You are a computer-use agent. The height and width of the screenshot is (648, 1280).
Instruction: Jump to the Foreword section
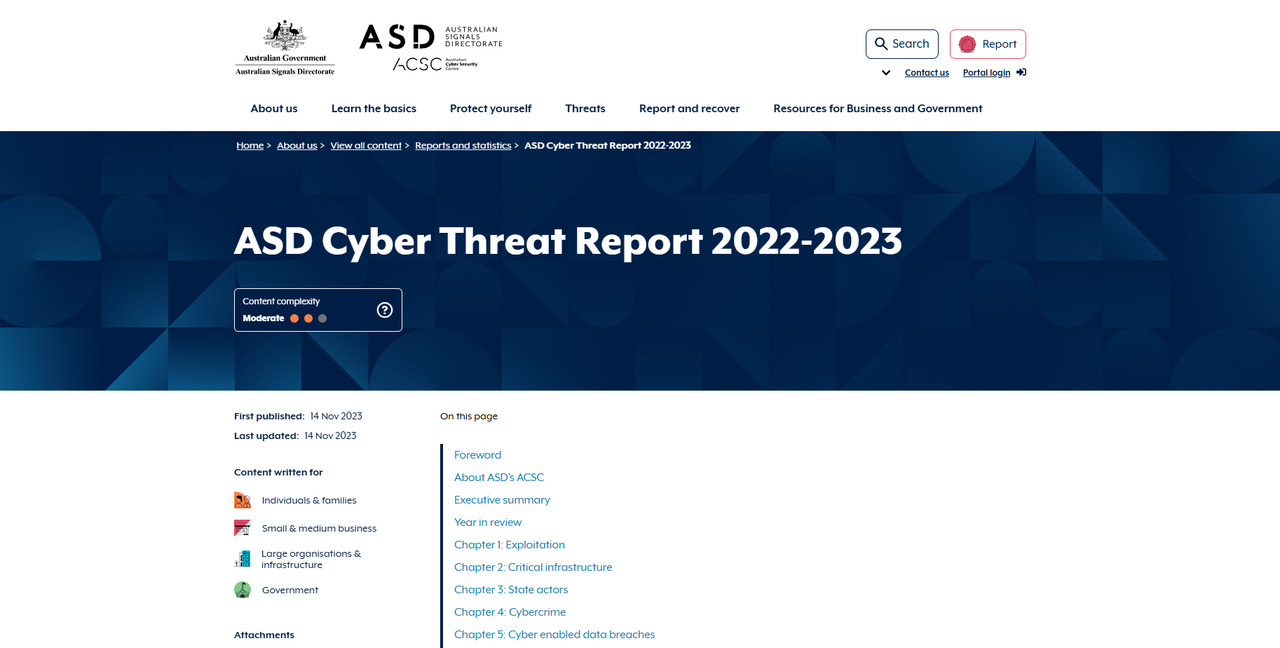pyautogui.click(x=478, y=455)
